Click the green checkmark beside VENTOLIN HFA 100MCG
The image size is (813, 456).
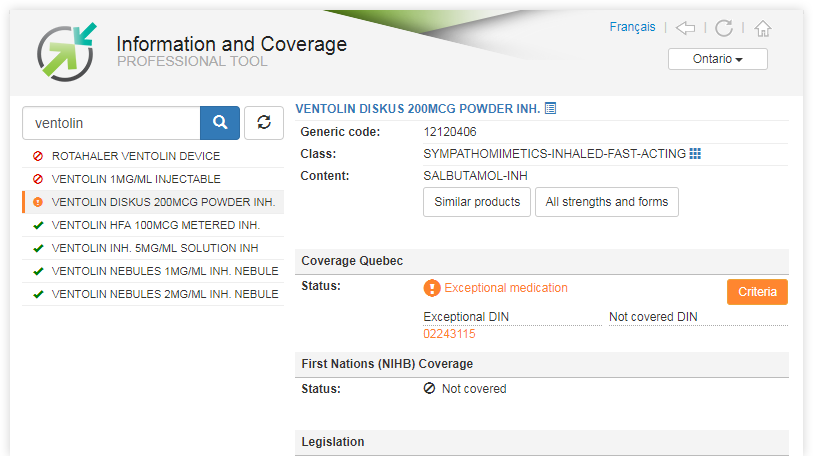38,225
